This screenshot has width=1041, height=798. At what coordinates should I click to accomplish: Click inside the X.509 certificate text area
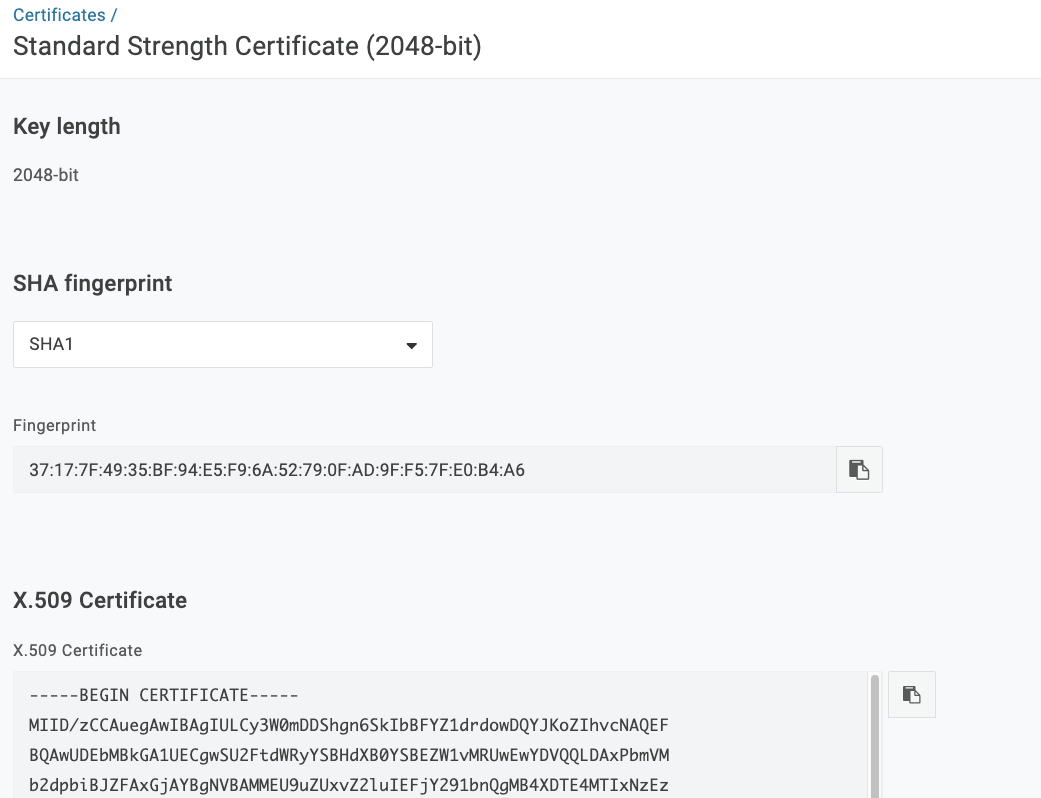(x=440, y=735)
